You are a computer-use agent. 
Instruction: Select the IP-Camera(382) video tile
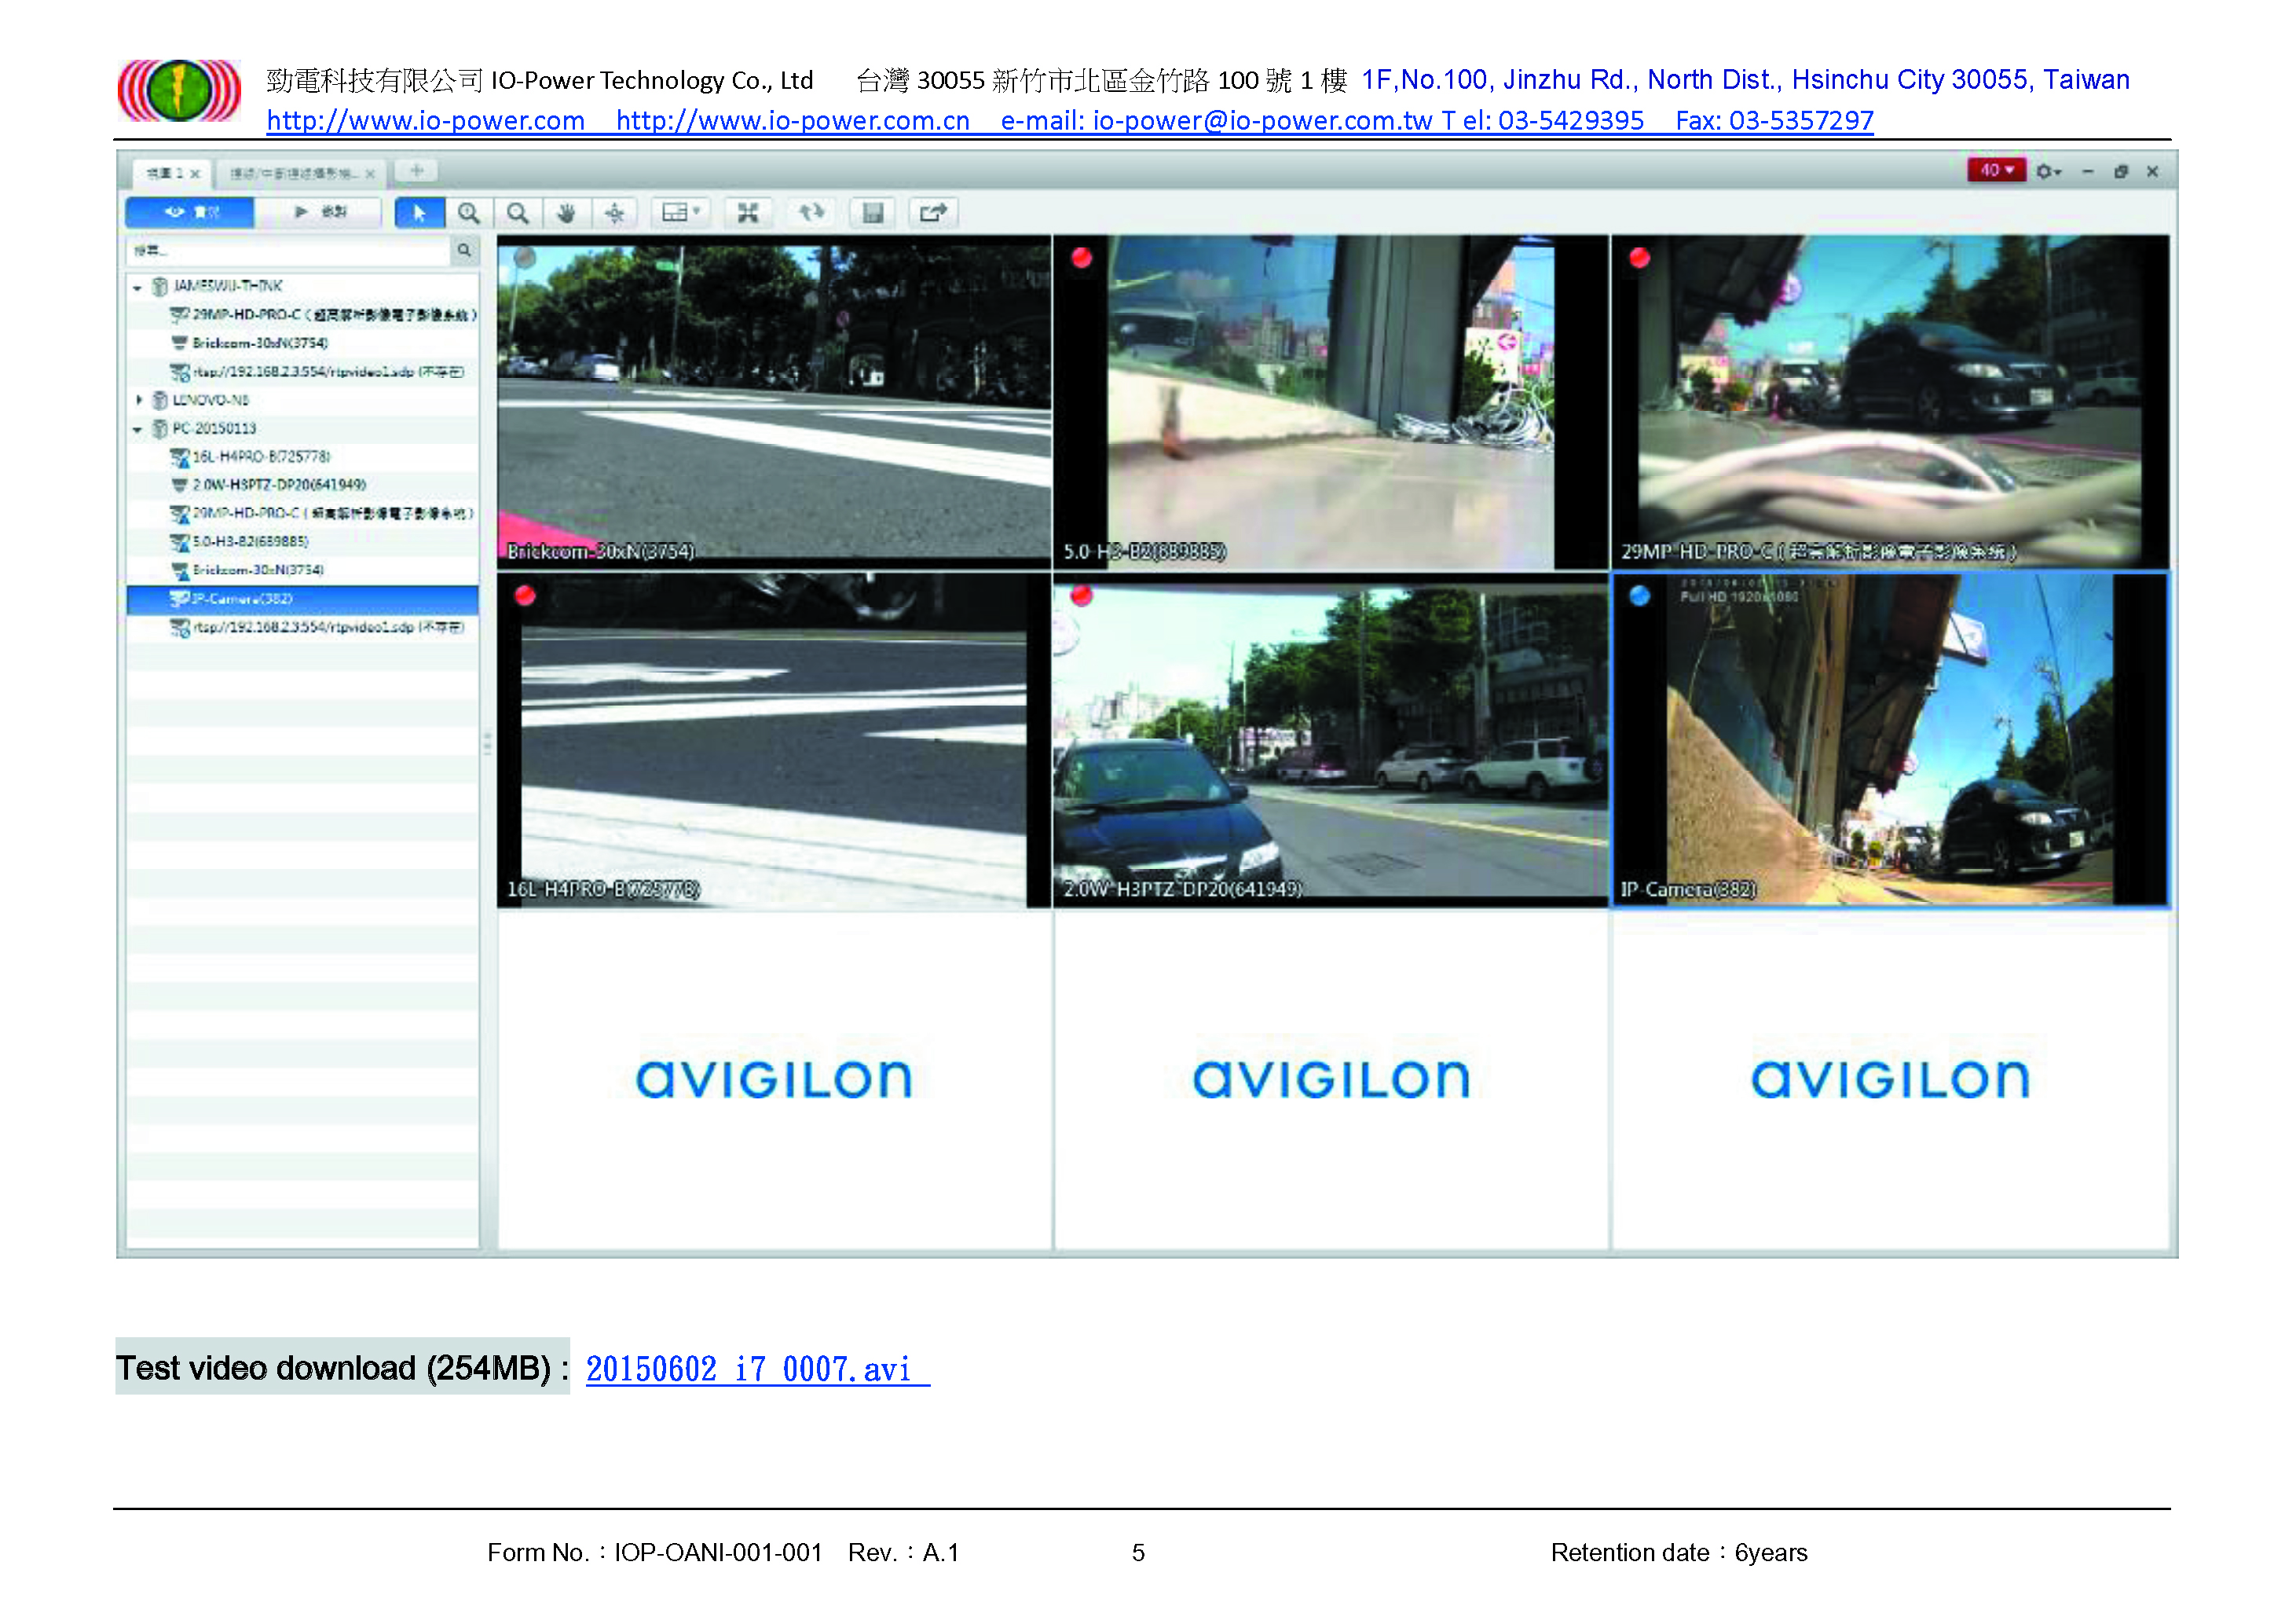(1890, 741)
